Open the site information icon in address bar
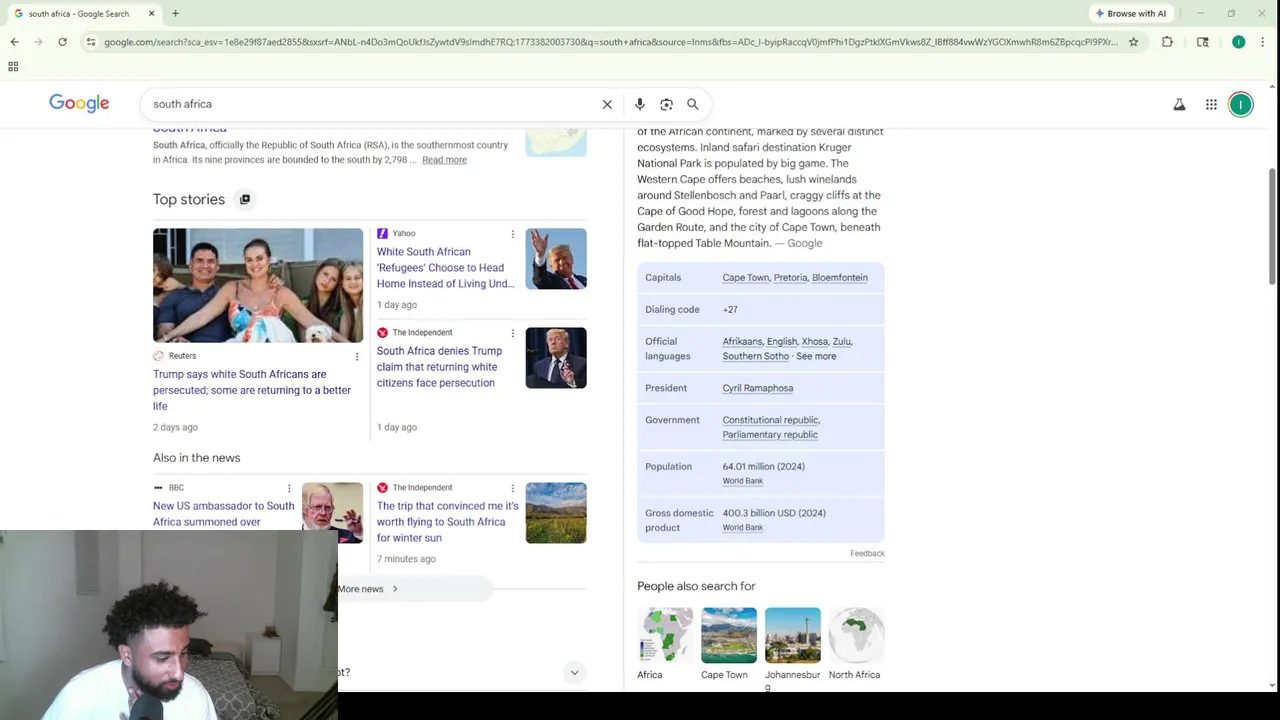Viewport: 1280px width, 720px height. (91, 42)
